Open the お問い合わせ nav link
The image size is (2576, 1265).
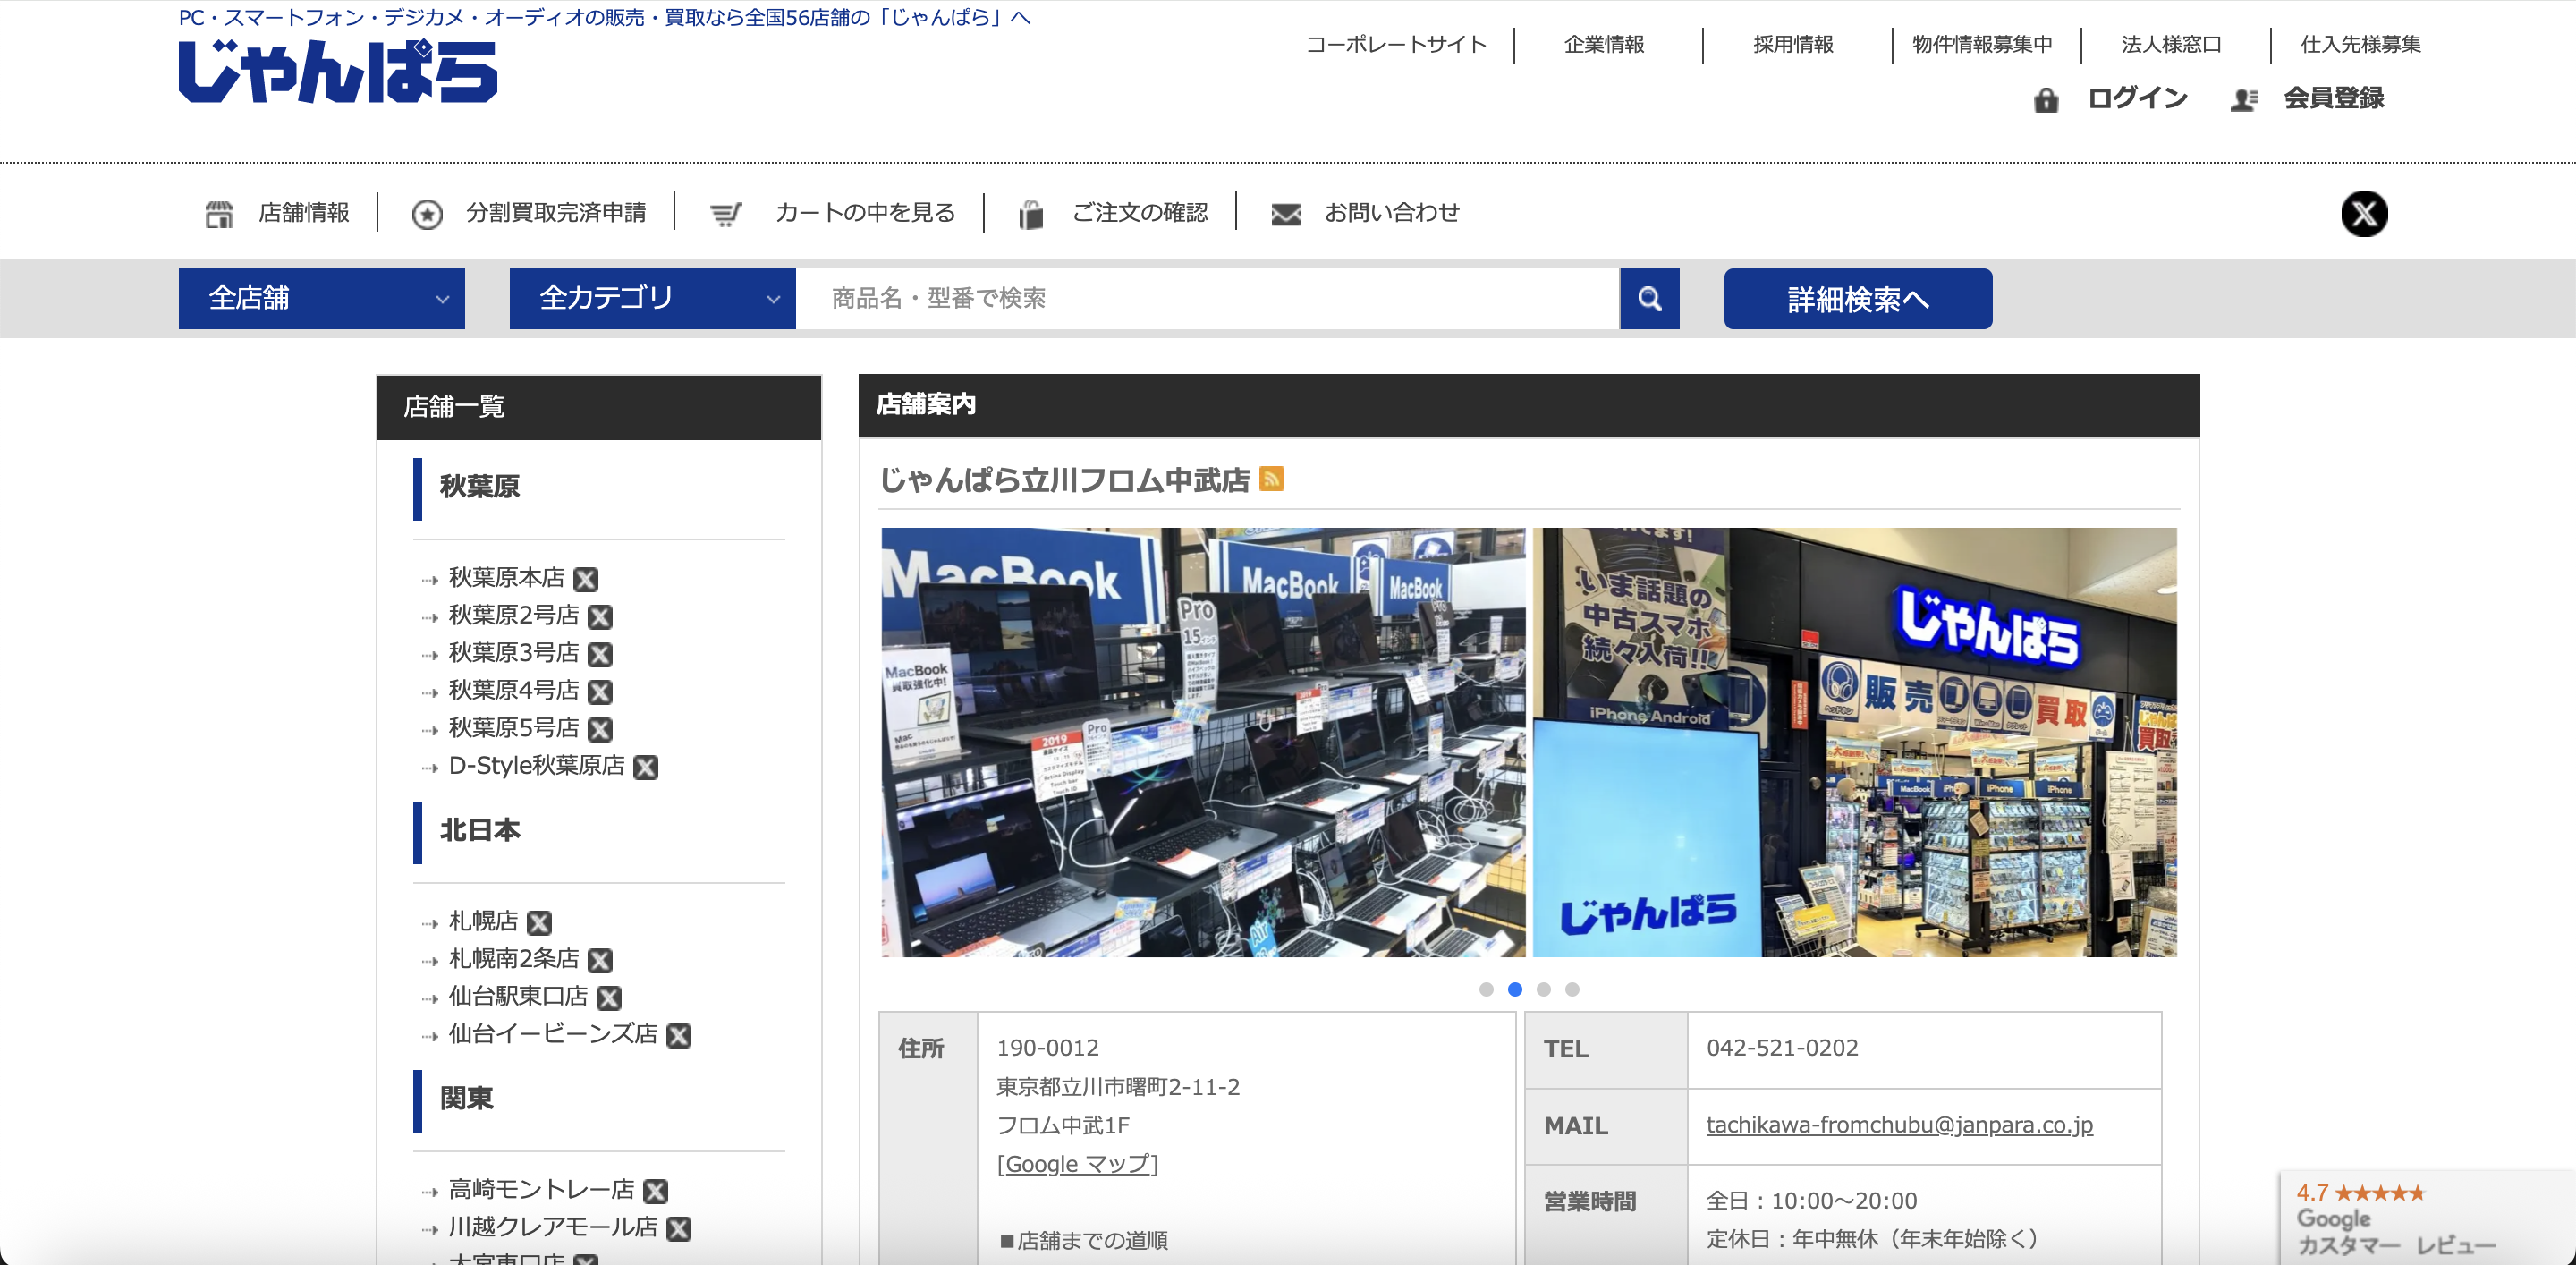click(1392, 213)
